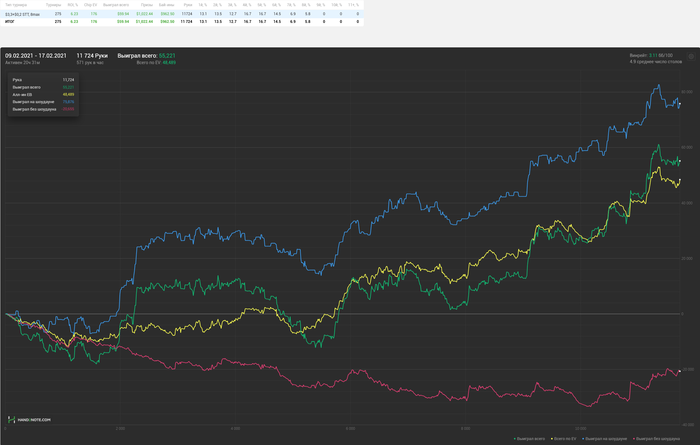Image resolution: width=700 pixels, height=445 pixels.
Task: Click 'Выиграл всего: 55,221' chart heading
Action: point(146,56)
